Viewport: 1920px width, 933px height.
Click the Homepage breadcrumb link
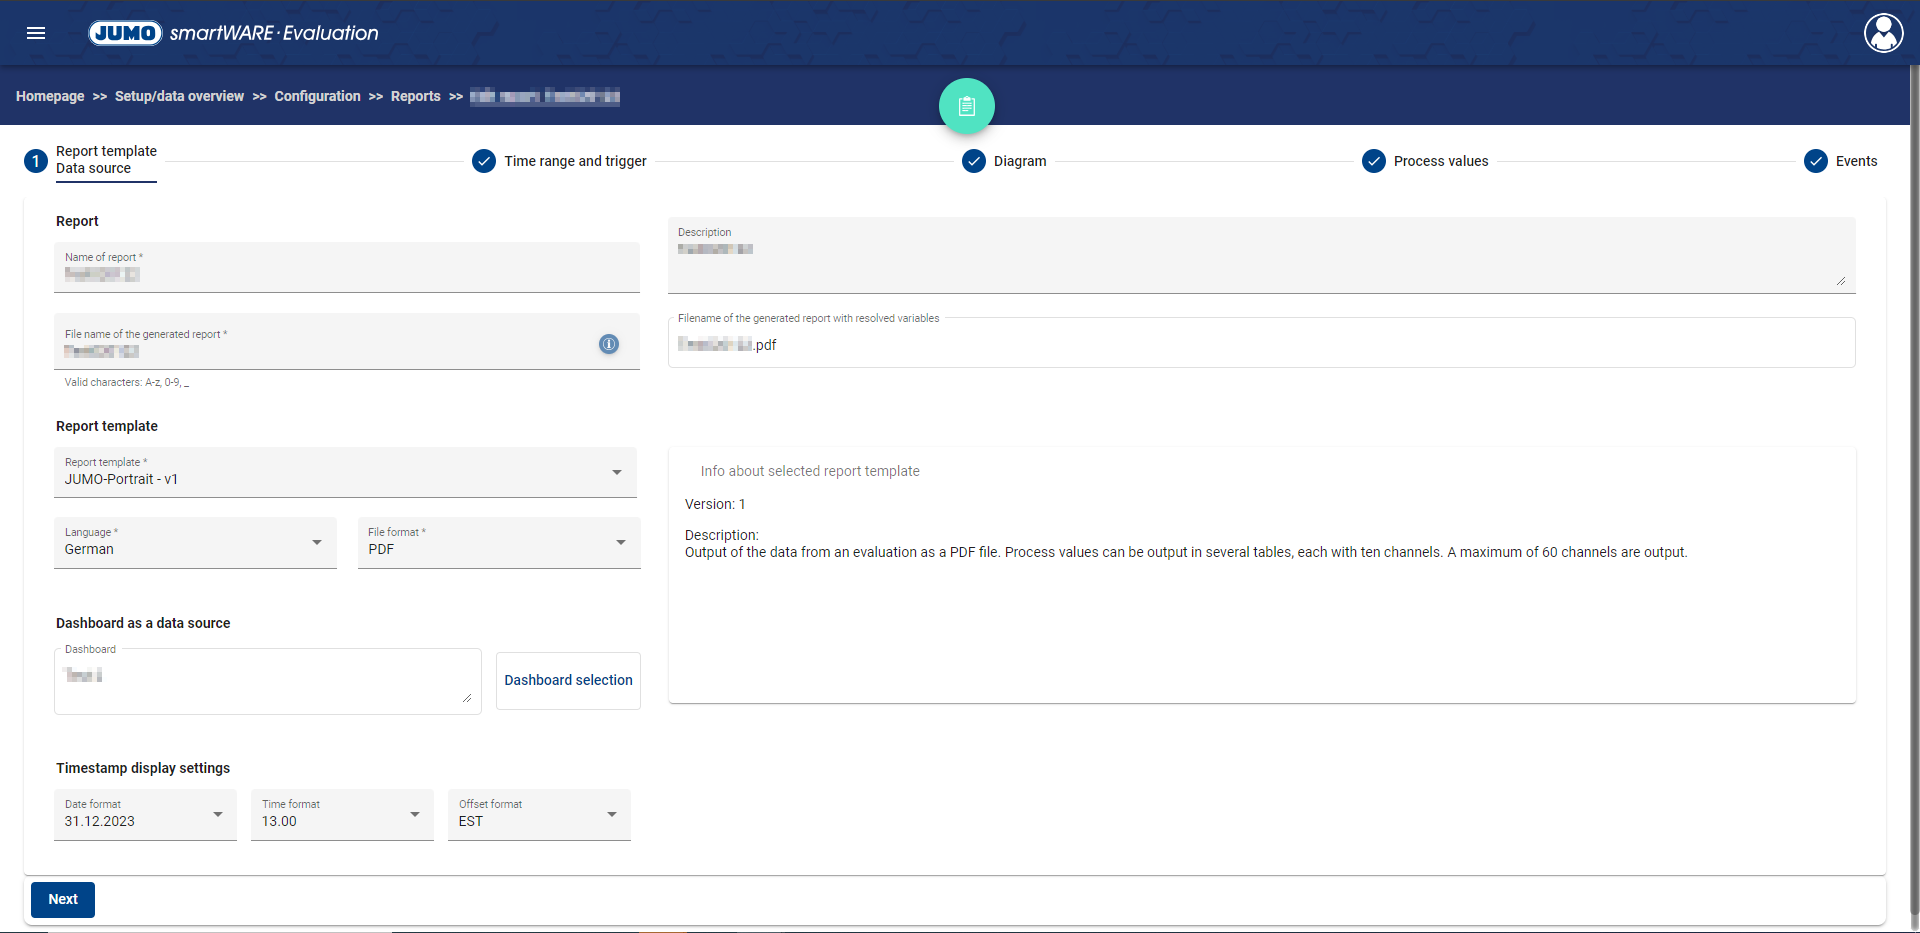[50, 96]
